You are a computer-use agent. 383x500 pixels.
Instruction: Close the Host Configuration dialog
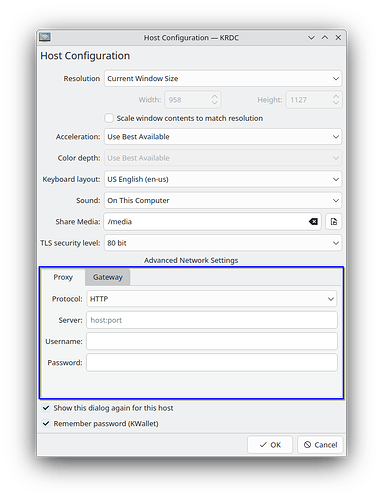click(338, 38)
